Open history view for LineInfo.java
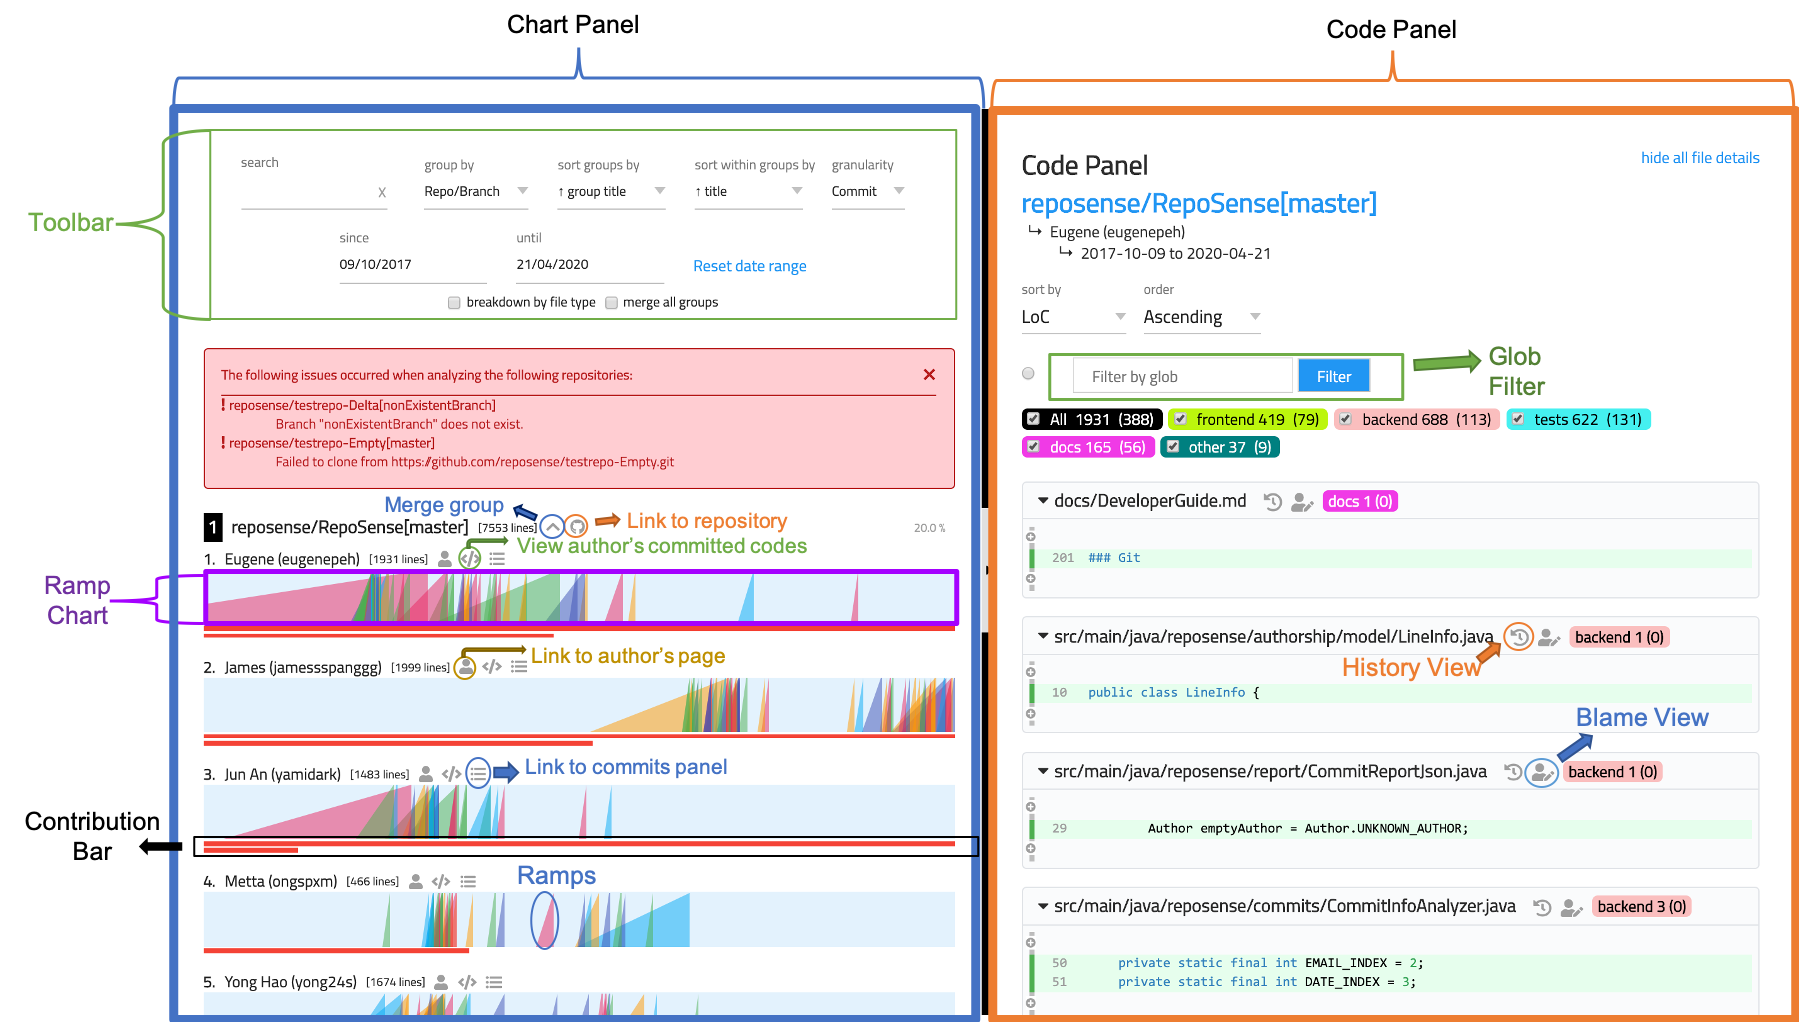This screenshot has width=1799, height=1022. click(1517, 636)
